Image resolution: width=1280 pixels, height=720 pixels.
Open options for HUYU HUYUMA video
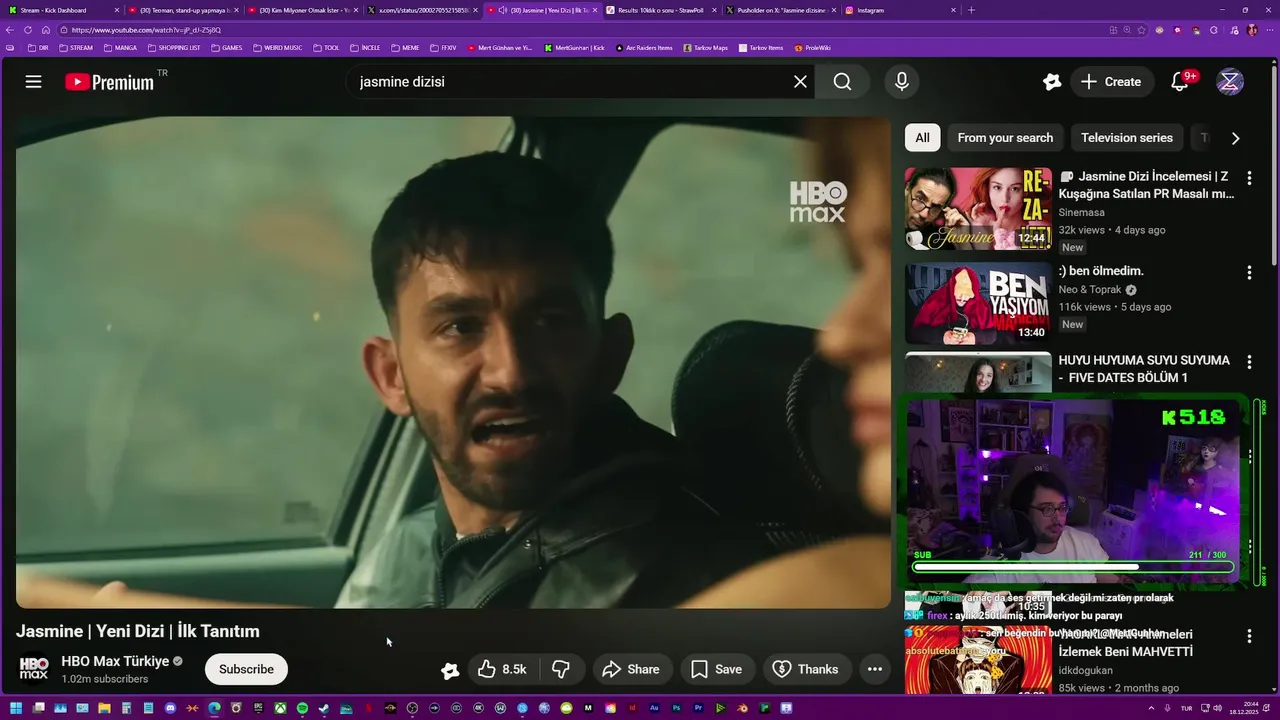pos(1249,362)
